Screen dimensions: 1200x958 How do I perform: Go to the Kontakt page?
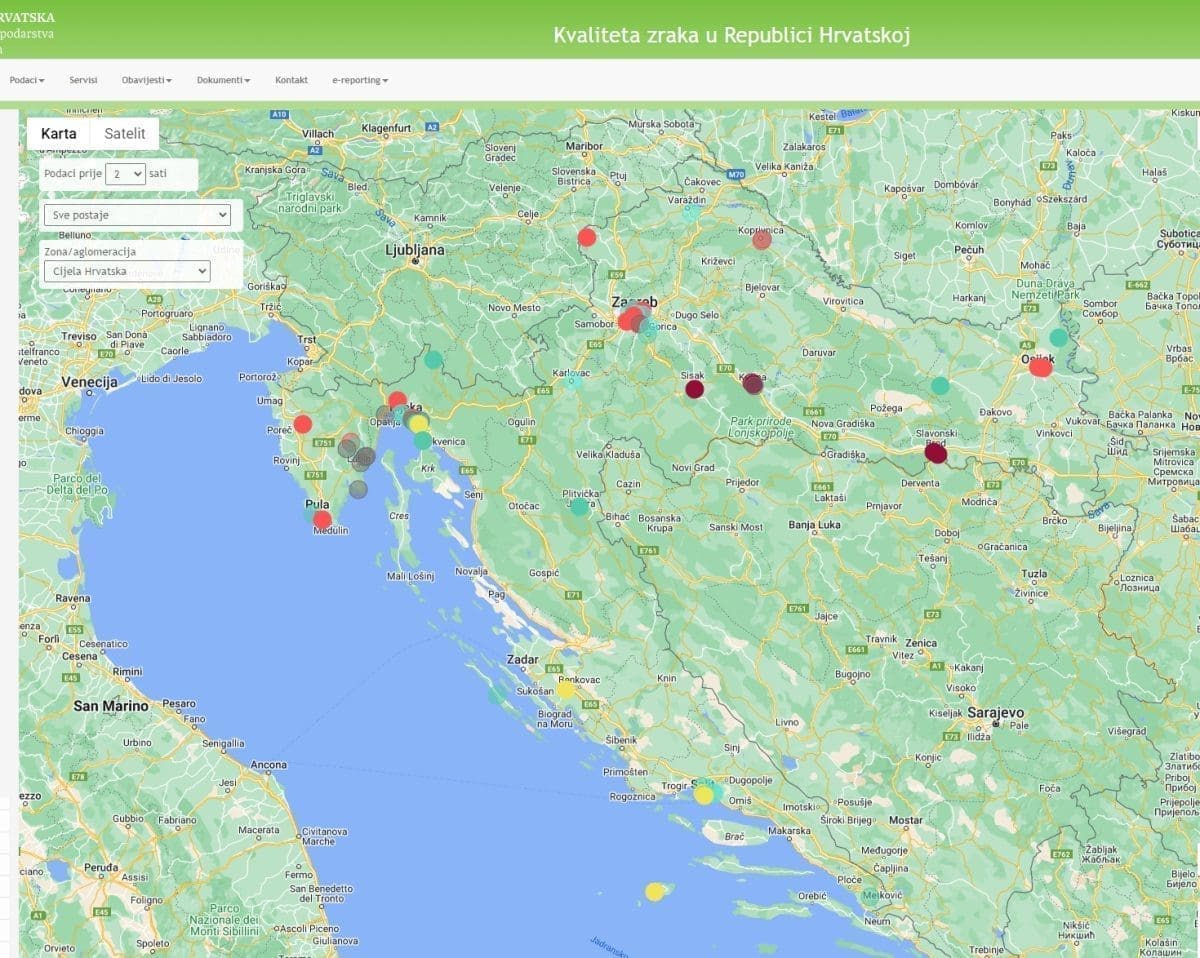click(x=291, y=80)
